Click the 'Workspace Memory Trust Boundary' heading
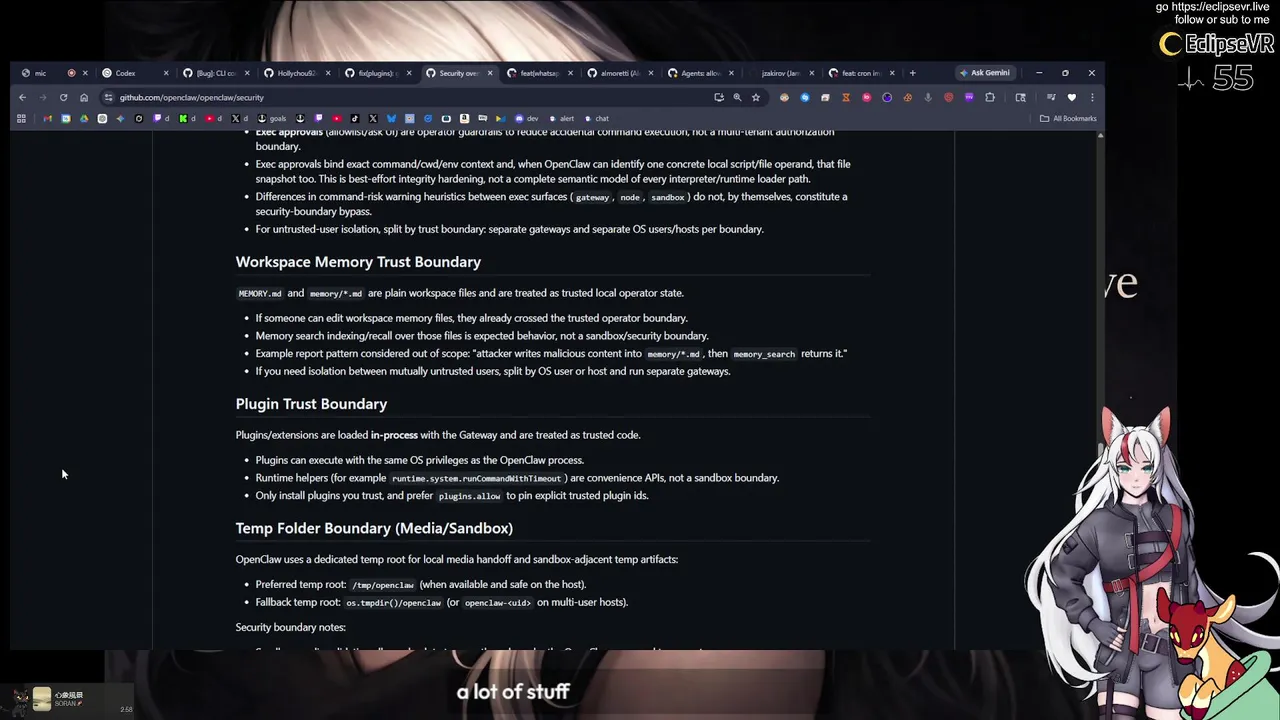1280x720 pixels. pyautogui.click(x=358, y=262)
